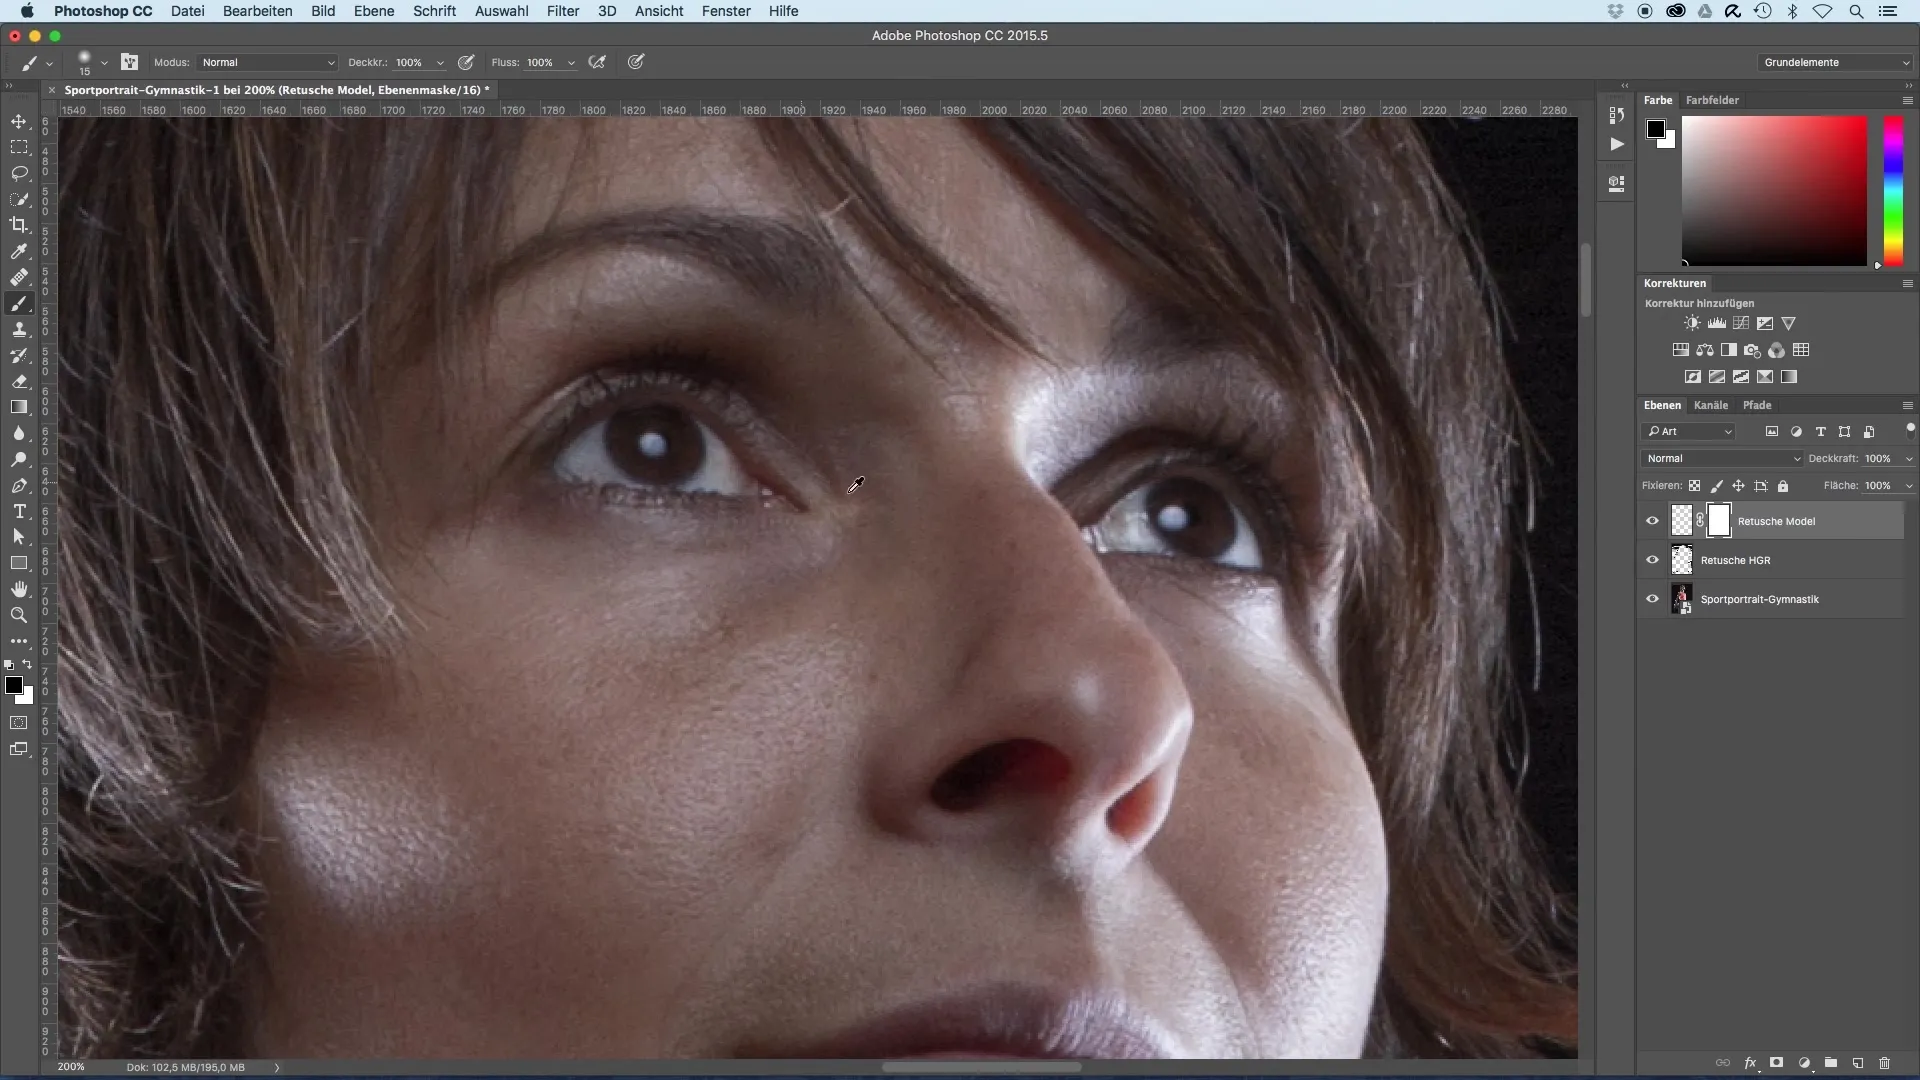
Task: Open the Filter menu
Action: click(563, 11)
